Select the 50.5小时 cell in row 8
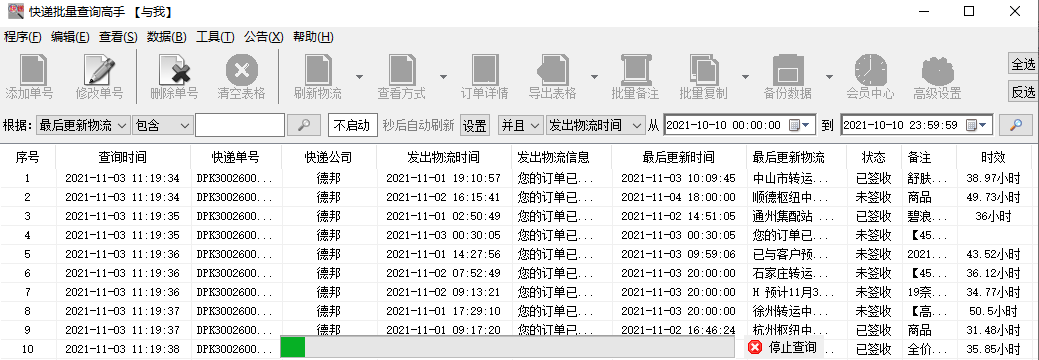Image resolution: width=1039 pixels, height=360 pixels. point(993,311)
